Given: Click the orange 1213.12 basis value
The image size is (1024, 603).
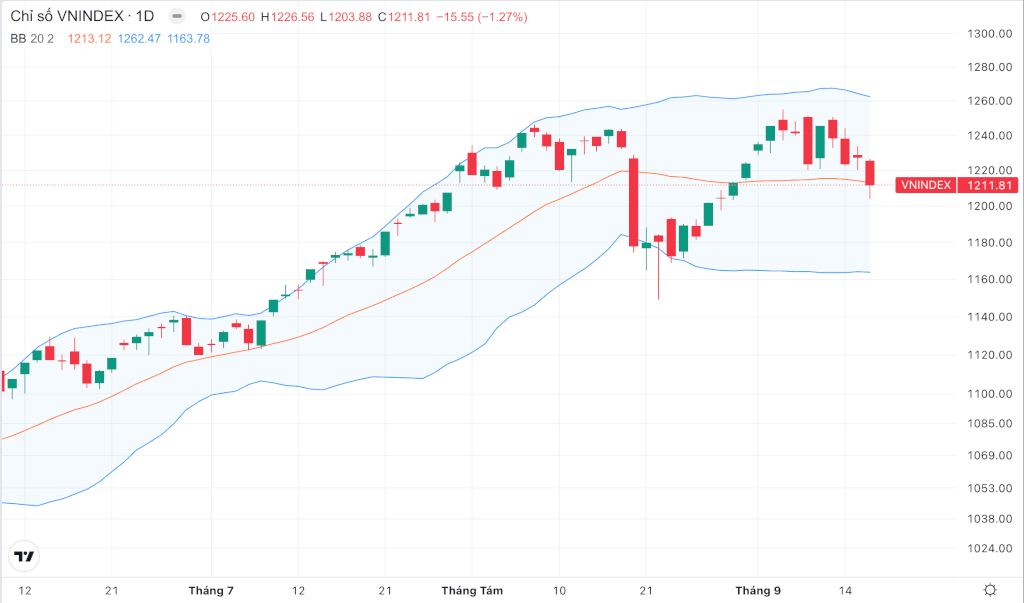Looking at the screenshot, I should pyautogui.click(x=89, y=39).
